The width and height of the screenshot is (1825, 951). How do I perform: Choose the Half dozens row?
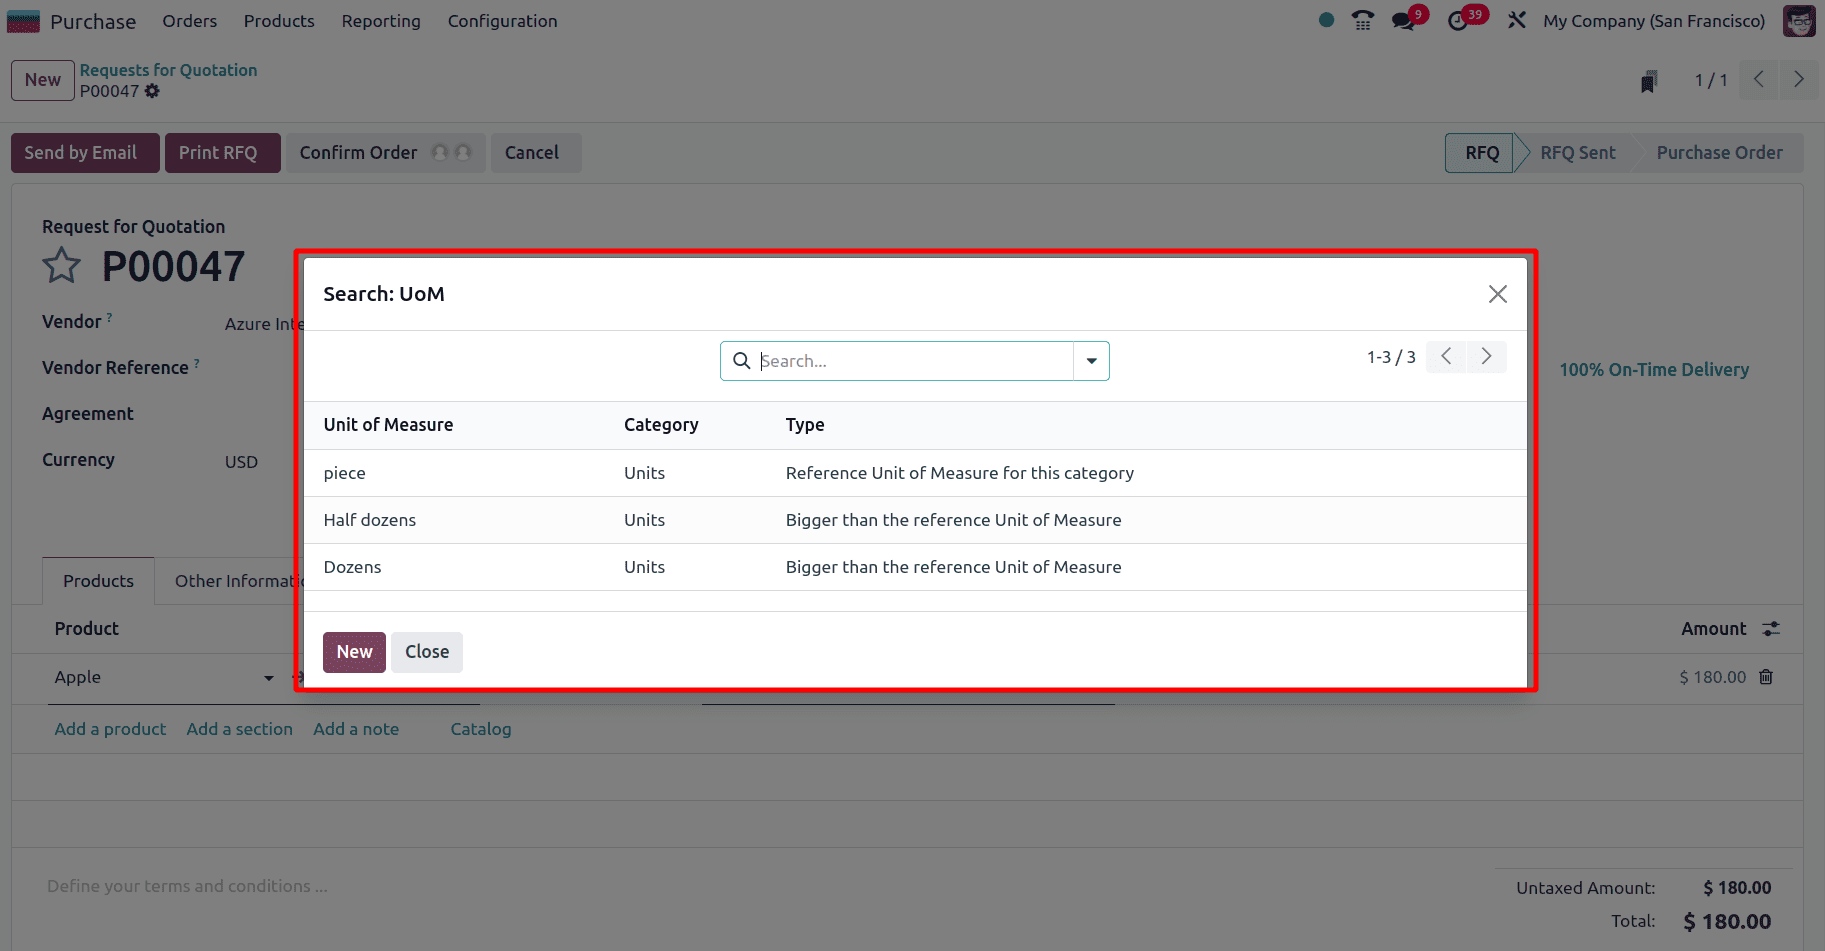click(915, 520)
